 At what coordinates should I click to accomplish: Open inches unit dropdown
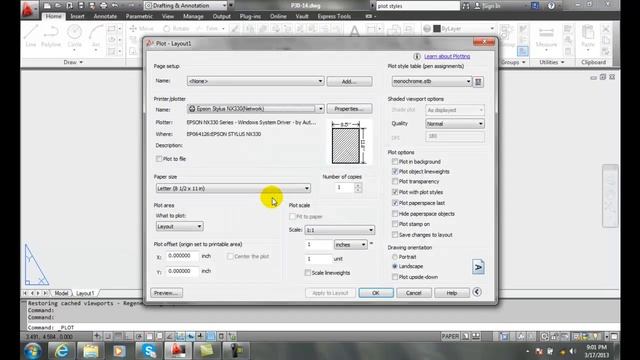click(x=350, y=244)
